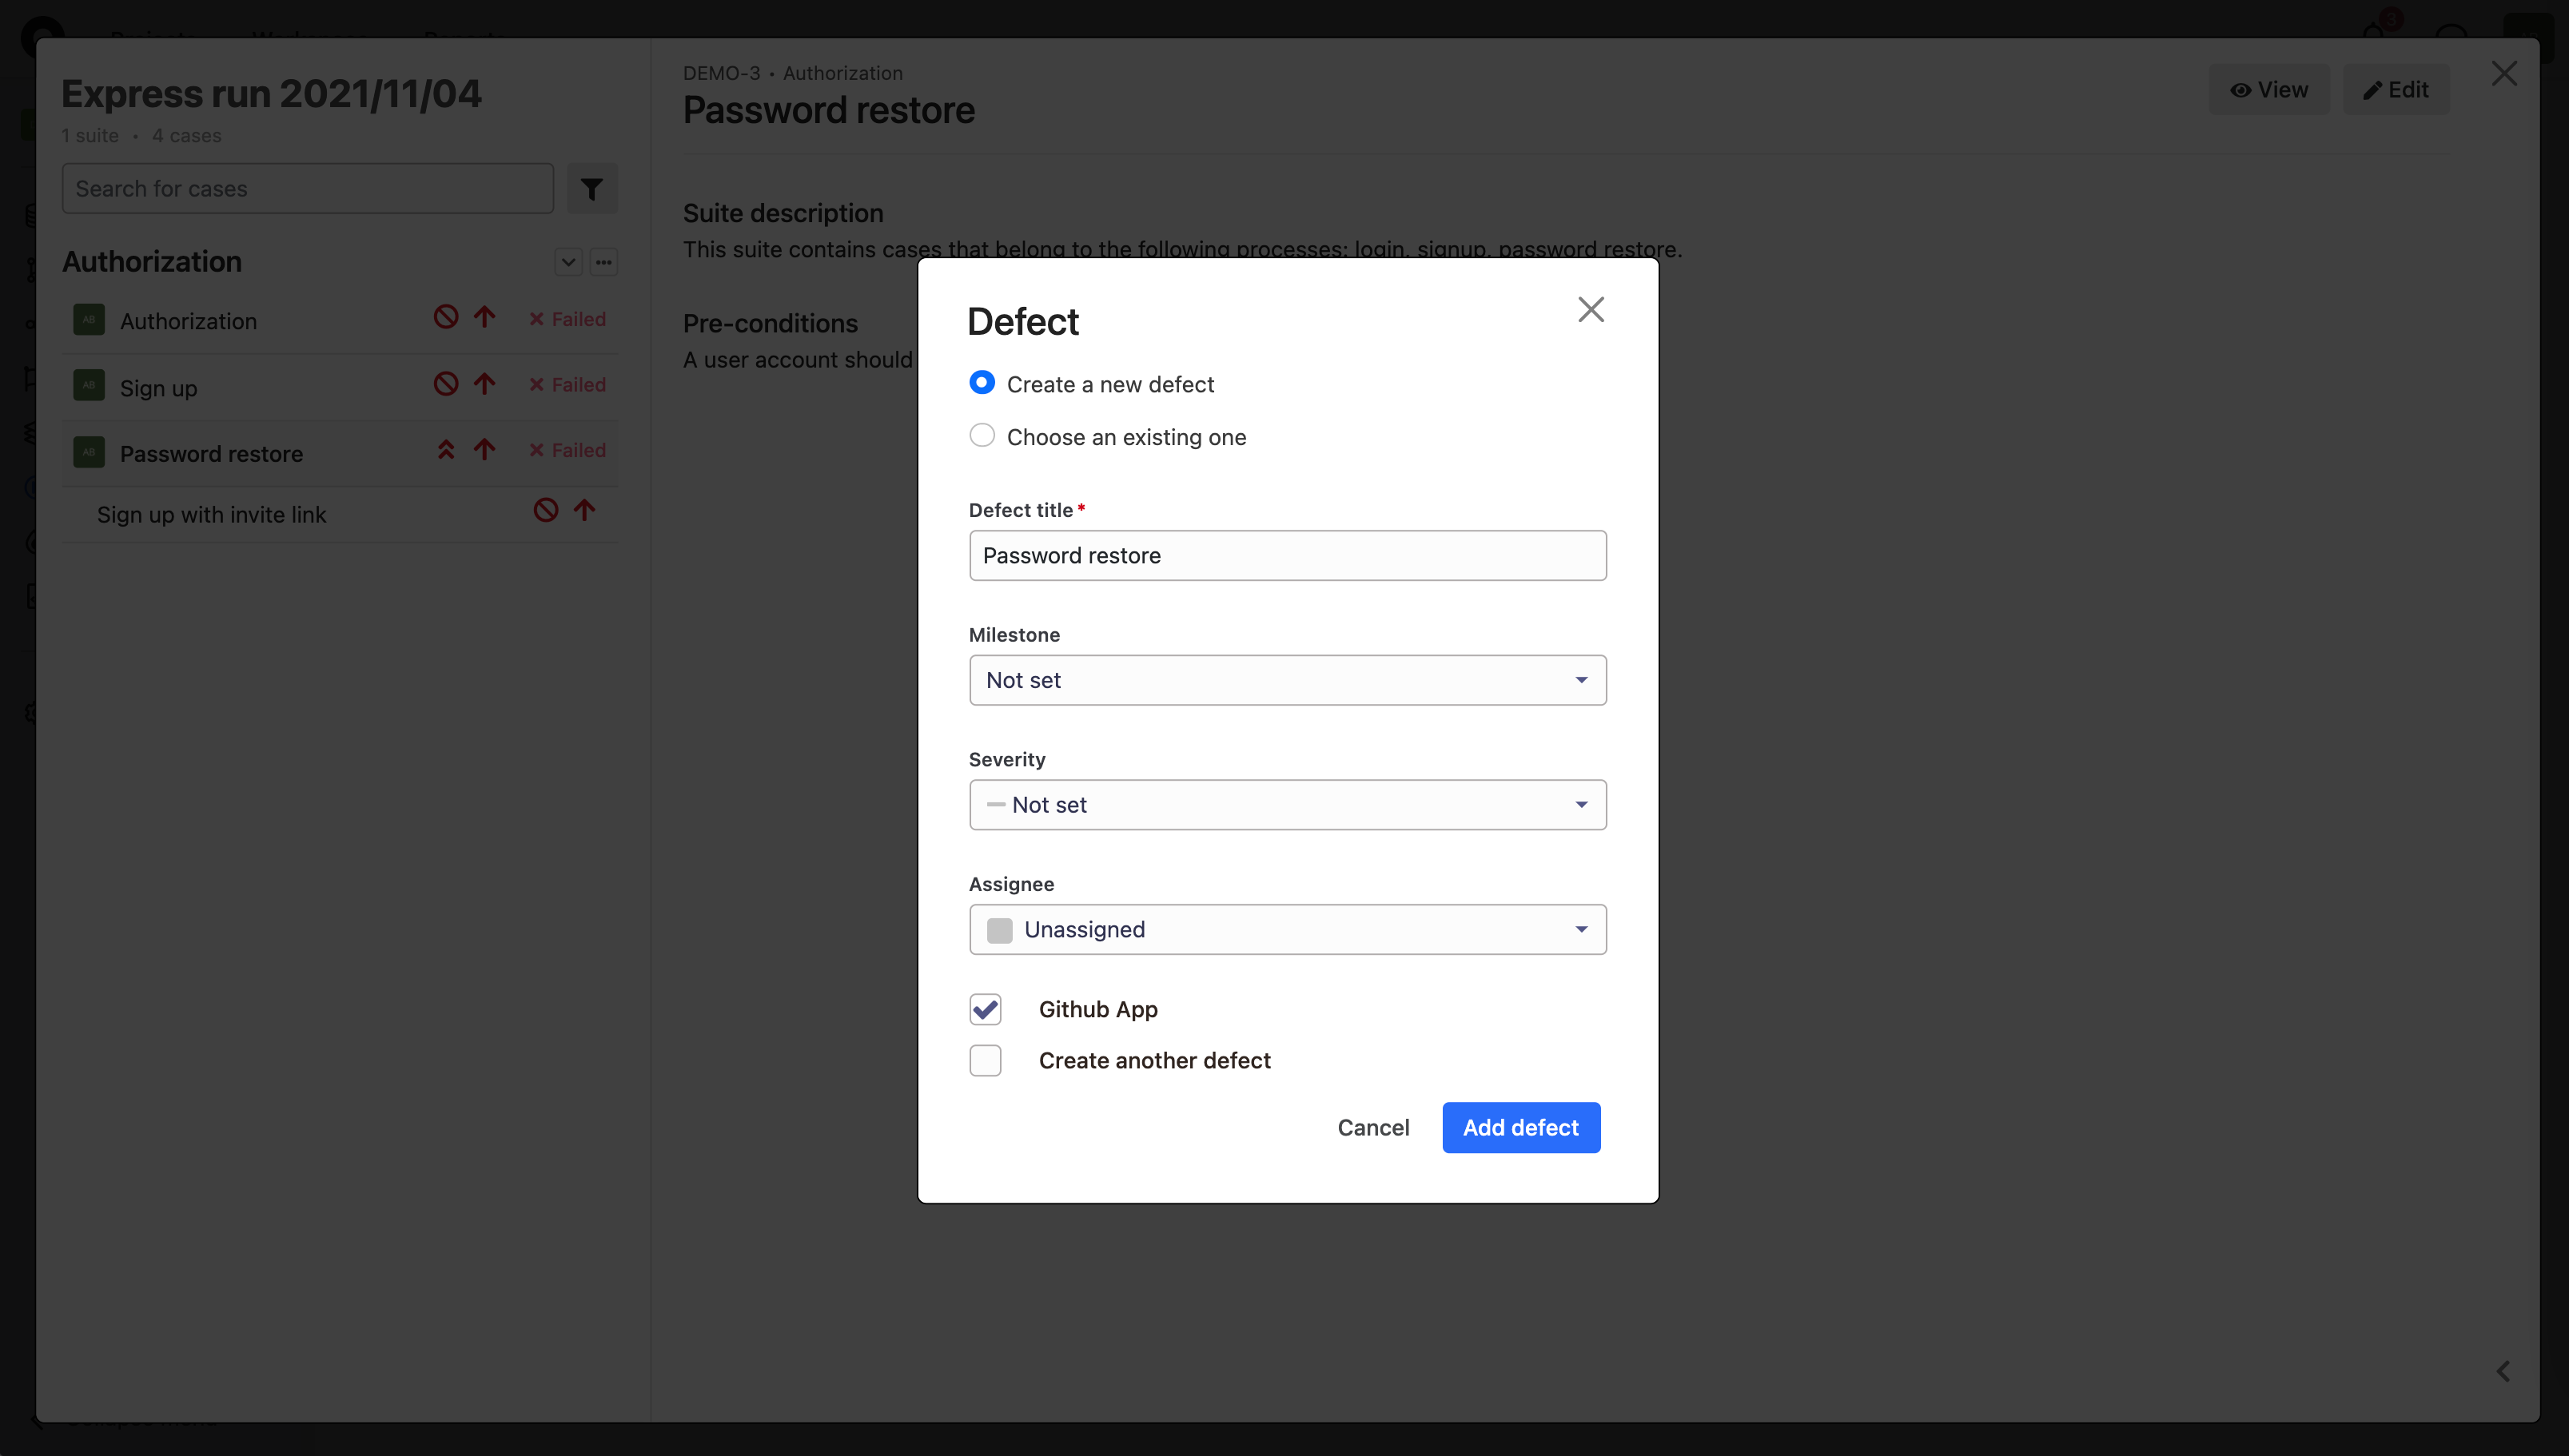Select the Password restore case row
The image size is (2569, 1456).
click(340, 452)
